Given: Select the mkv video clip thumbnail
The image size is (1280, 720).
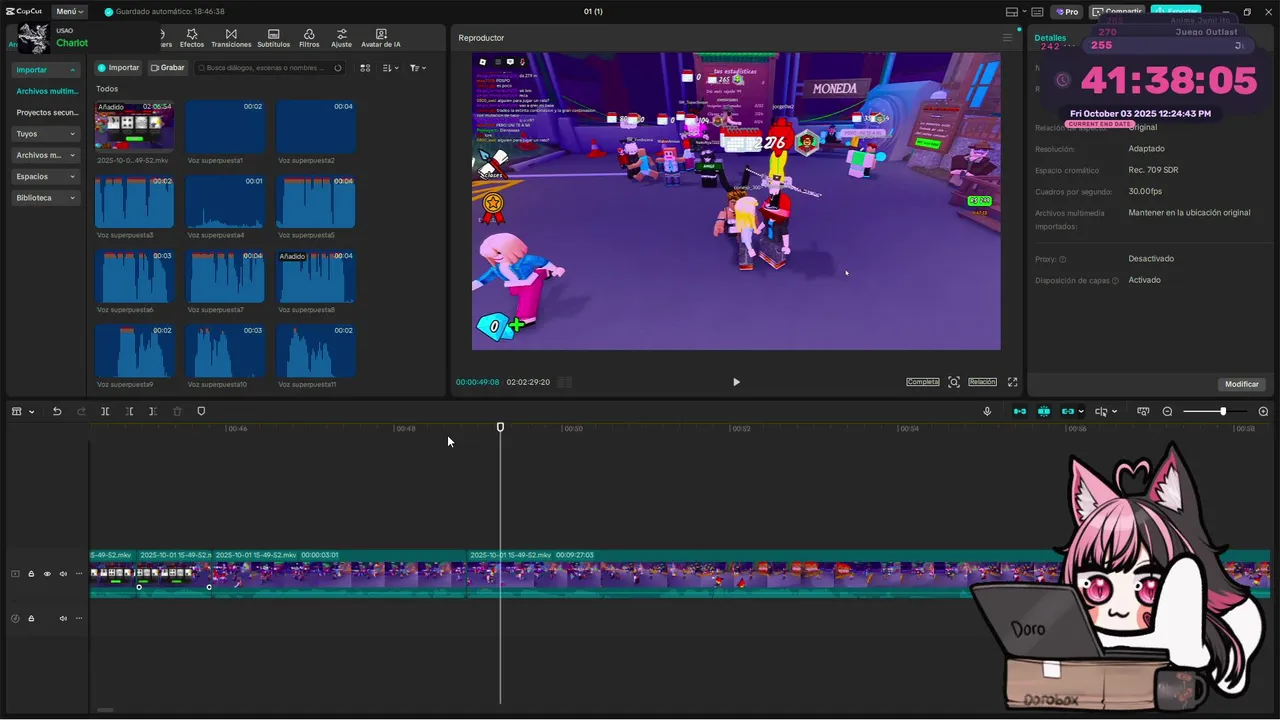Looking at the screenshot, I should 134,126.
